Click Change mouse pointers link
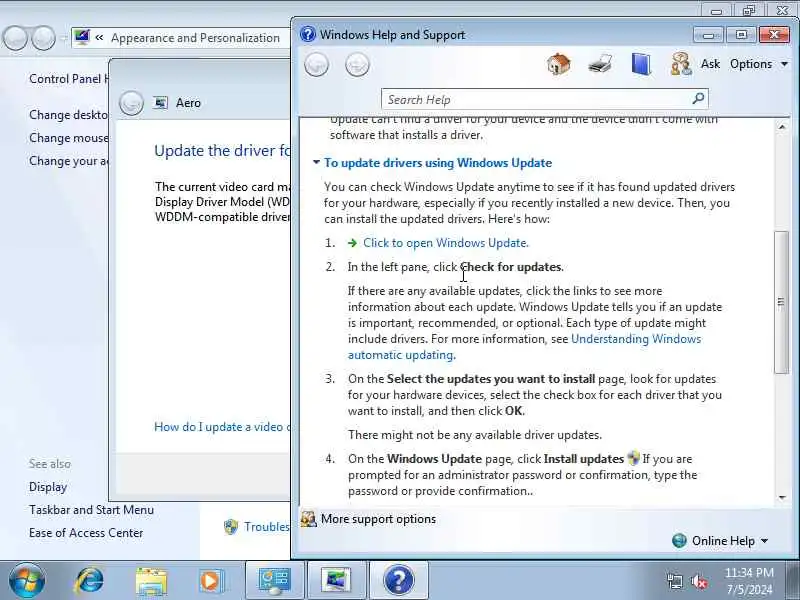This screenshot has width=800, height=600. point(68,138)
